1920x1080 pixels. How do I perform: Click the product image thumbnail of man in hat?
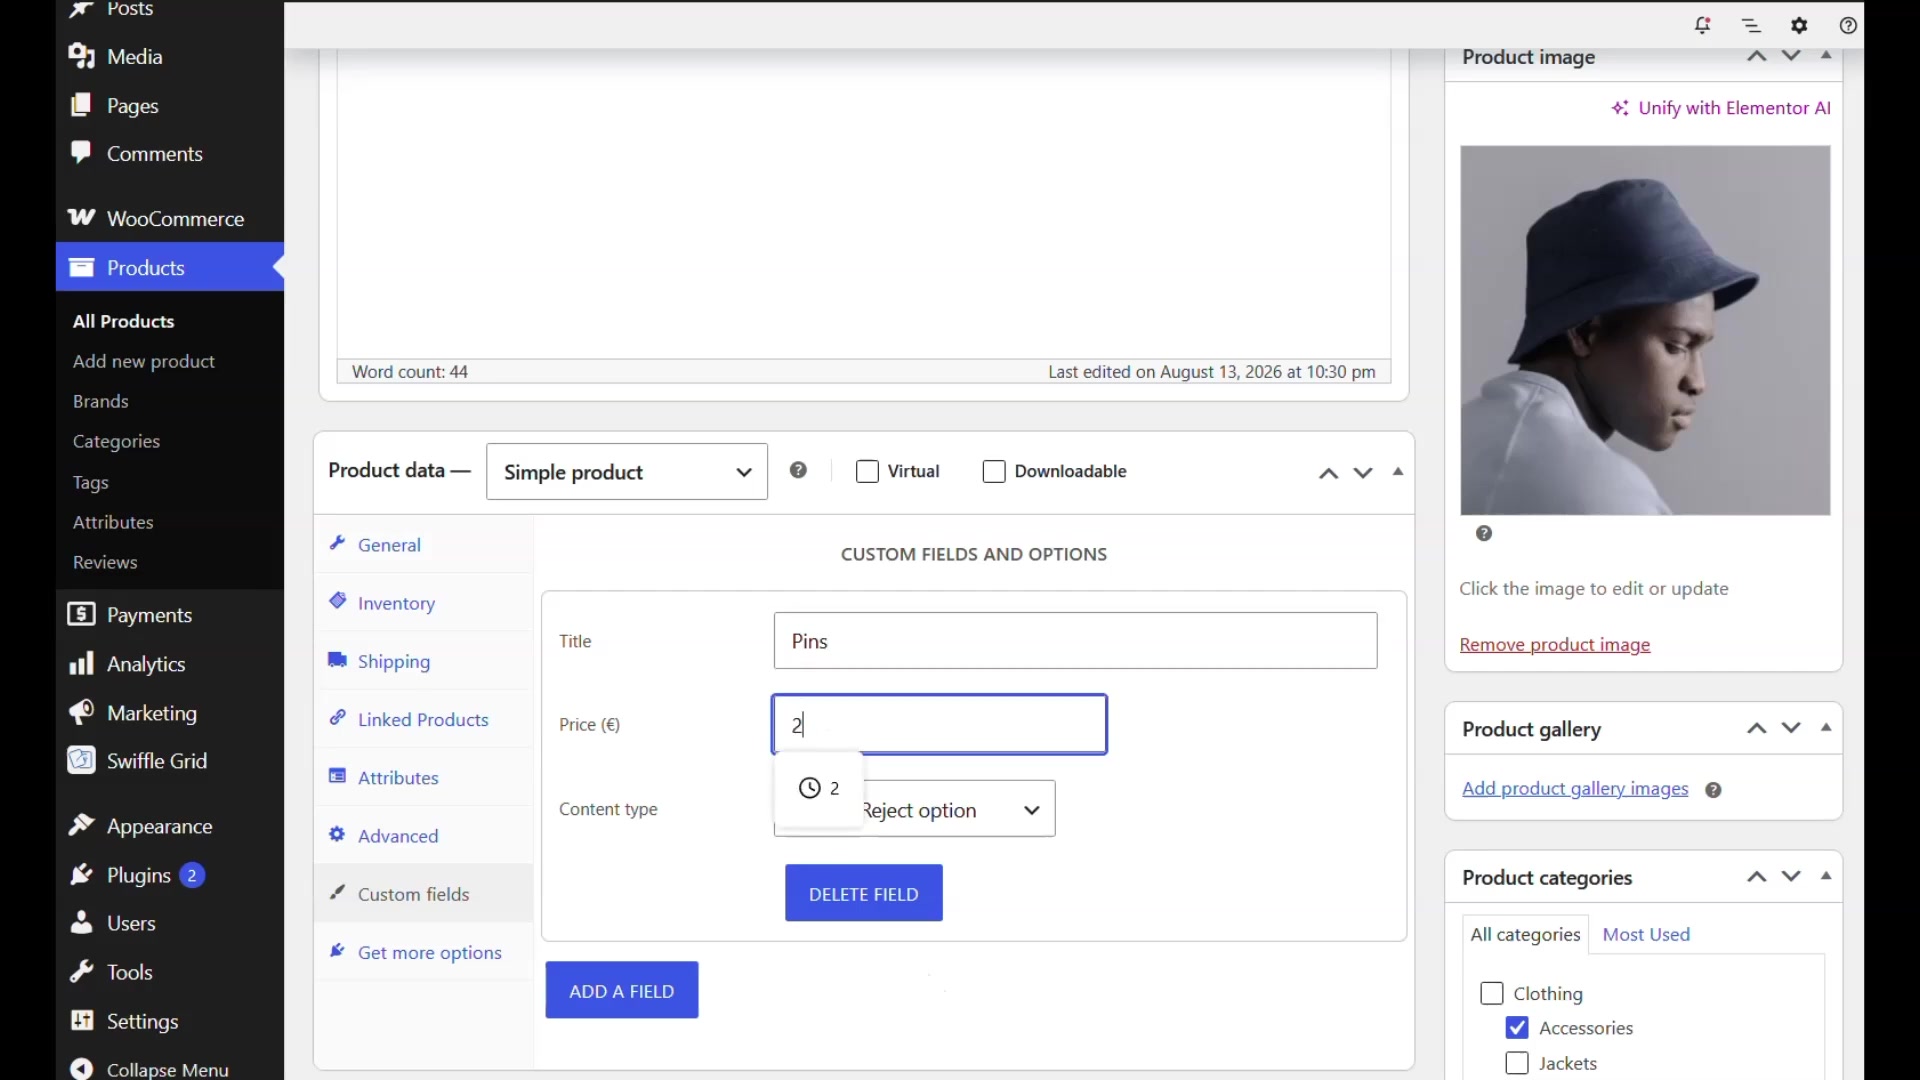1645,330
